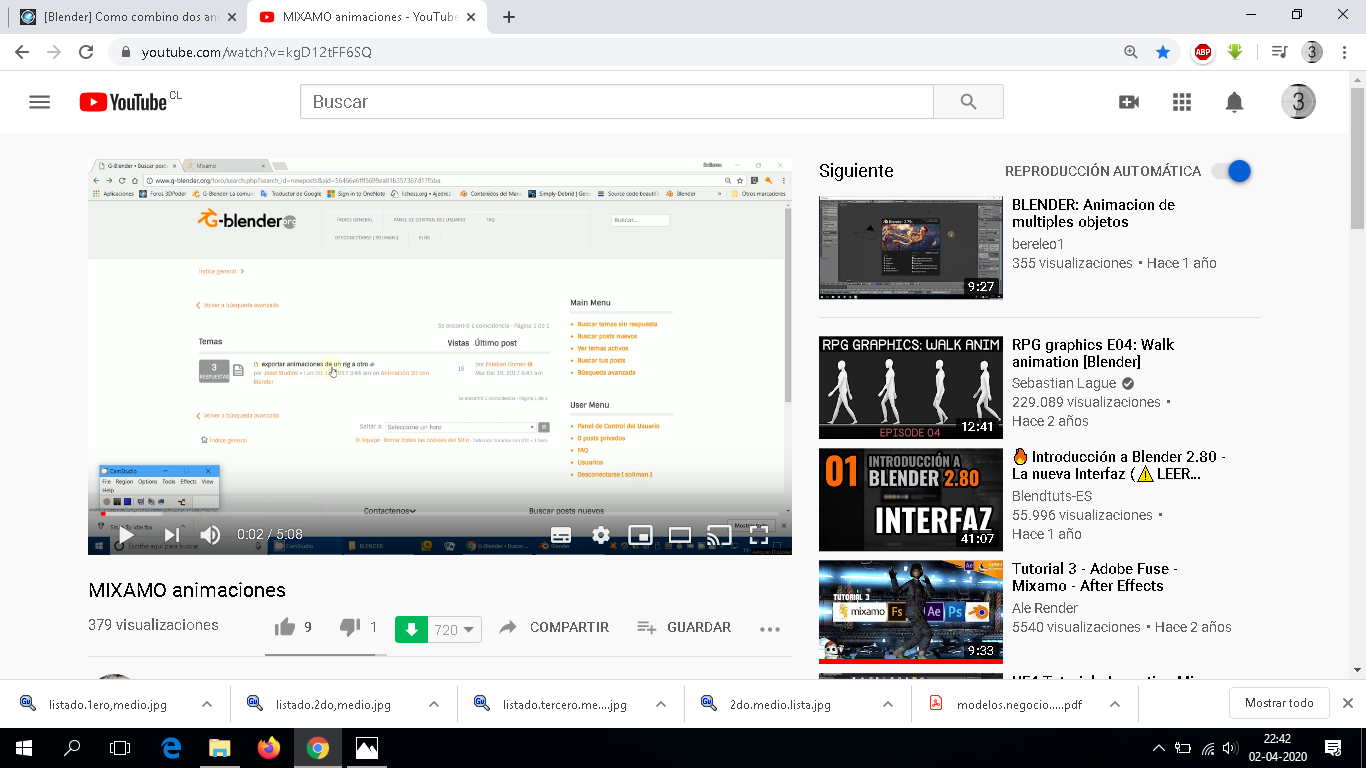The width and height of the screenshot is (1366, 768).
Task: Play the MIXAMO animaciones video
Action: (x=126, y=535)
